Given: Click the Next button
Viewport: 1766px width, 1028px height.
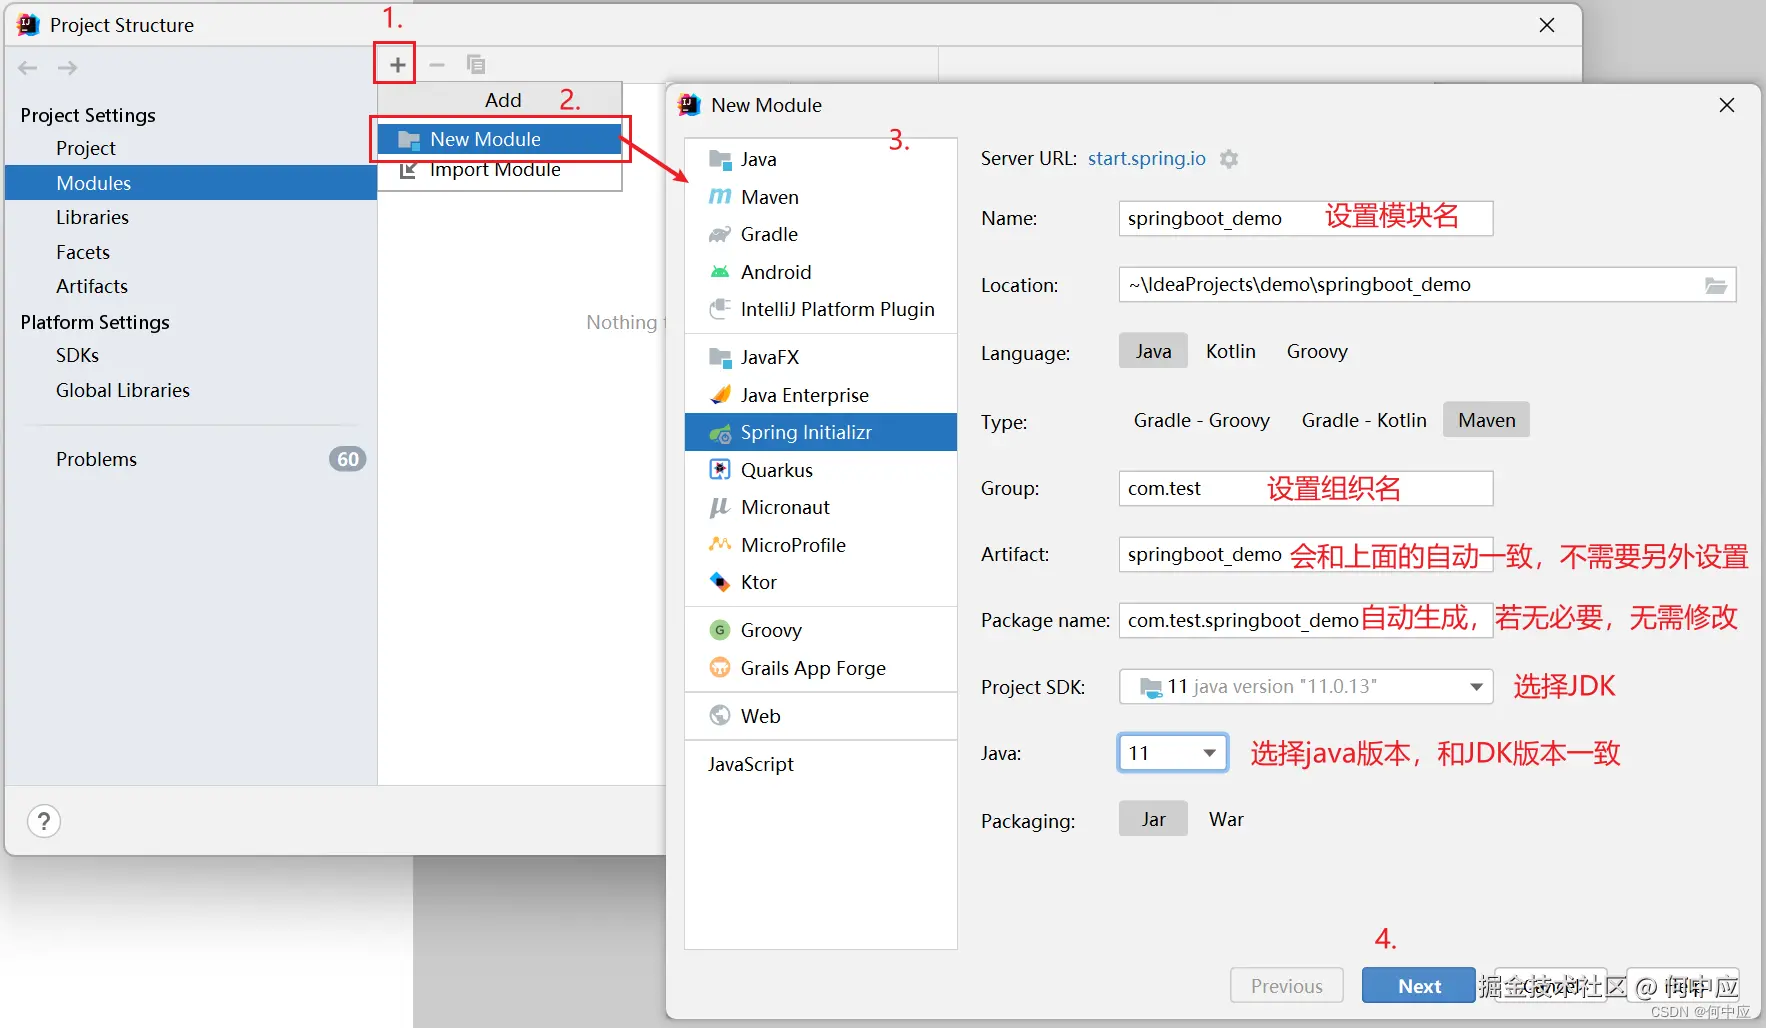Looking at the screenshot, I should click(x=1419, y=986).
